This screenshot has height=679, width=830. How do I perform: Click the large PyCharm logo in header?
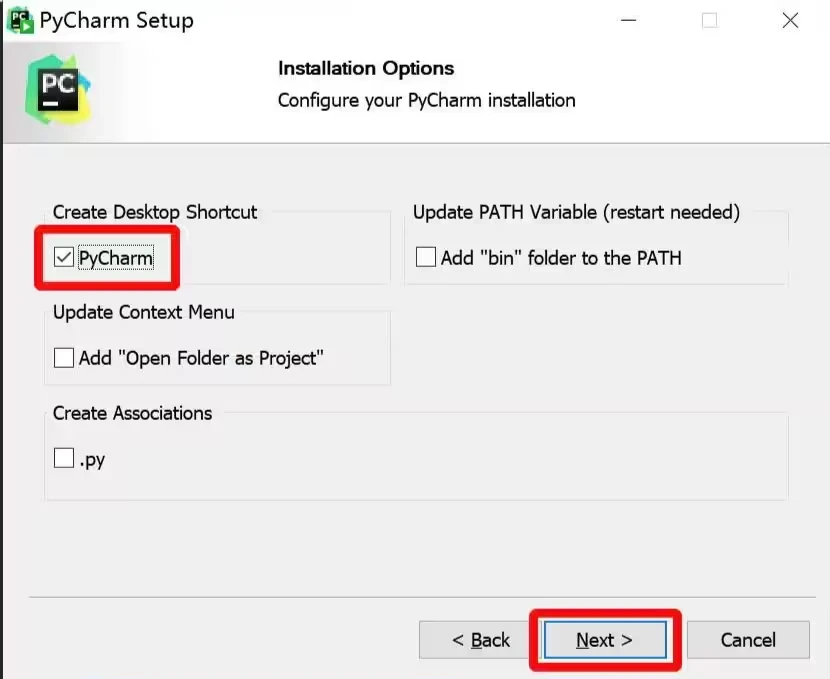point(56,89)
